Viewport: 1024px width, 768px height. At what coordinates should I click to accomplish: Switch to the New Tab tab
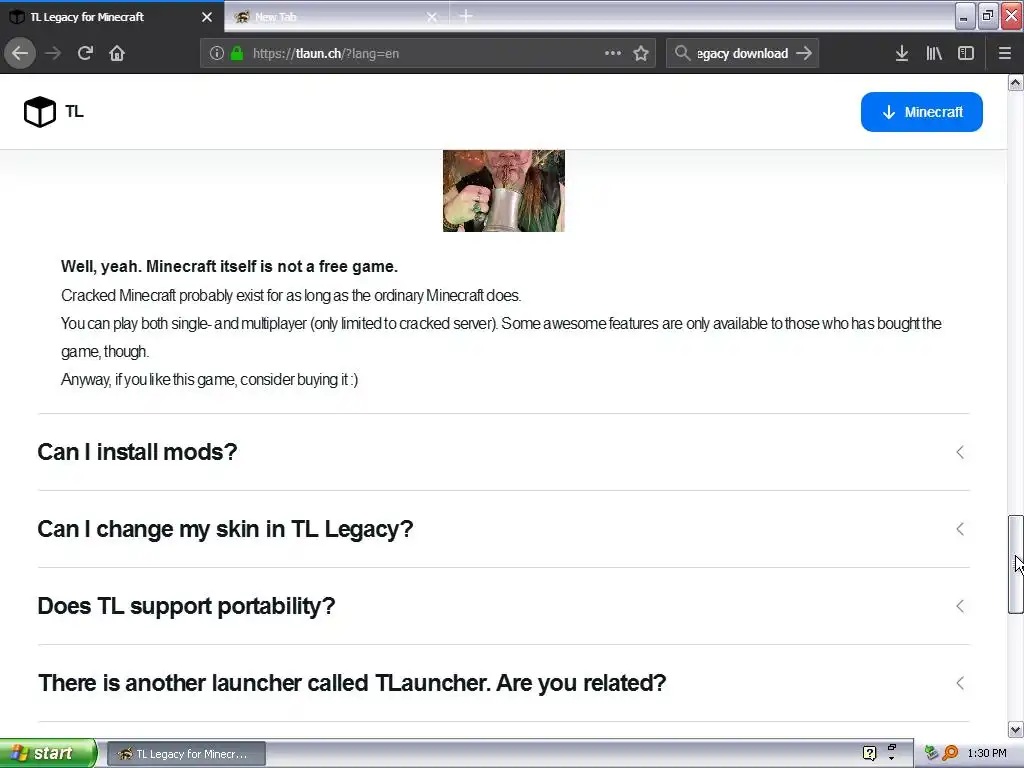[x=336, y=17]
